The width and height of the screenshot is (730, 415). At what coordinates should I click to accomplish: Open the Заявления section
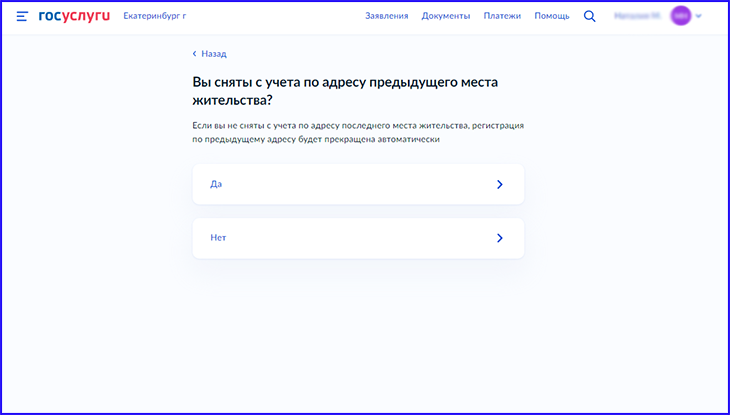coord(386,17)
